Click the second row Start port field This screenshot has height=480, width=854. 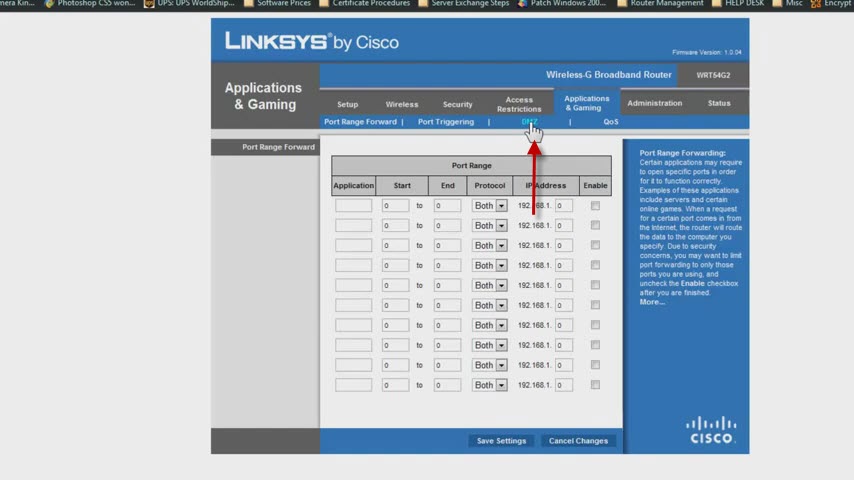tap(395, 226)
